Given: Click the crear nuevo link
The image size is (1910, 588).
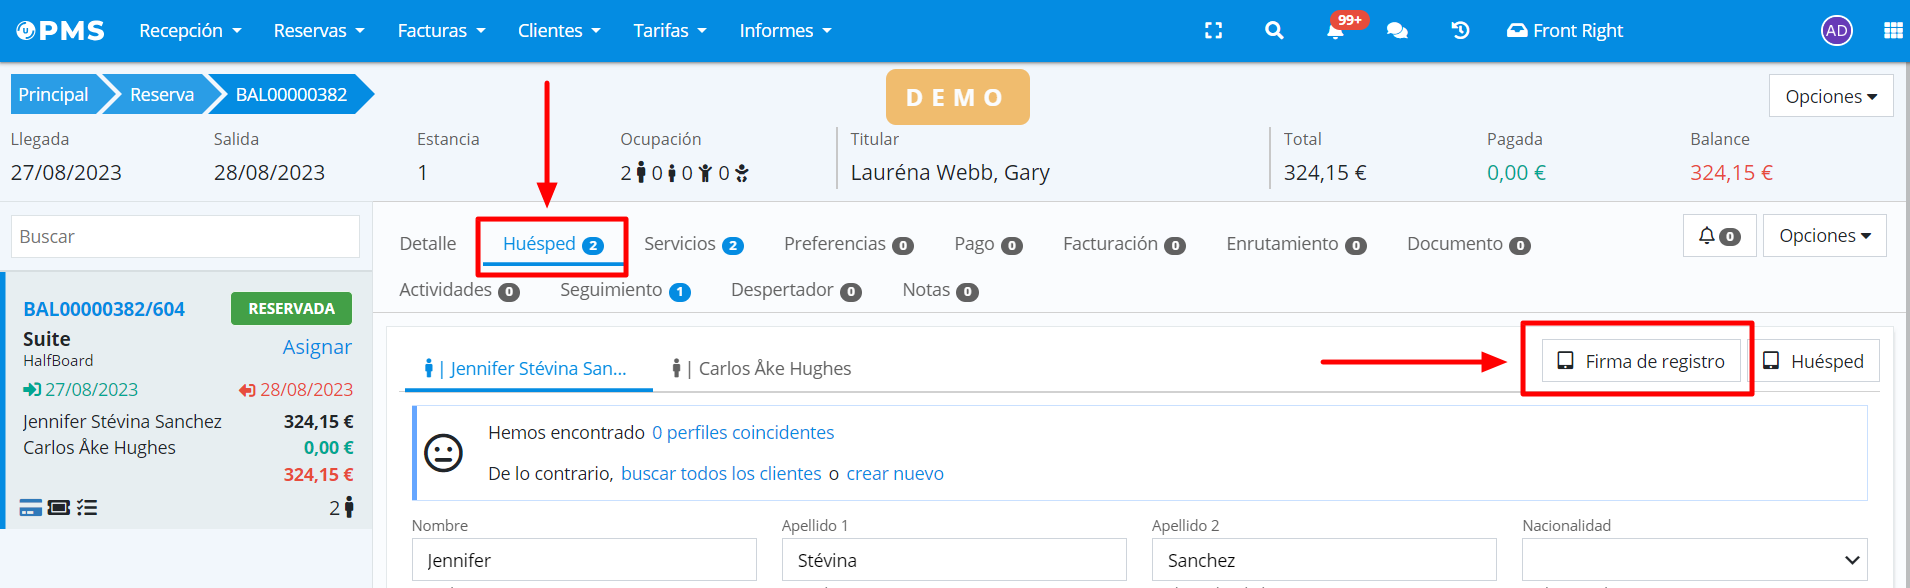Looking at the screenshot, I should [895, 474].
